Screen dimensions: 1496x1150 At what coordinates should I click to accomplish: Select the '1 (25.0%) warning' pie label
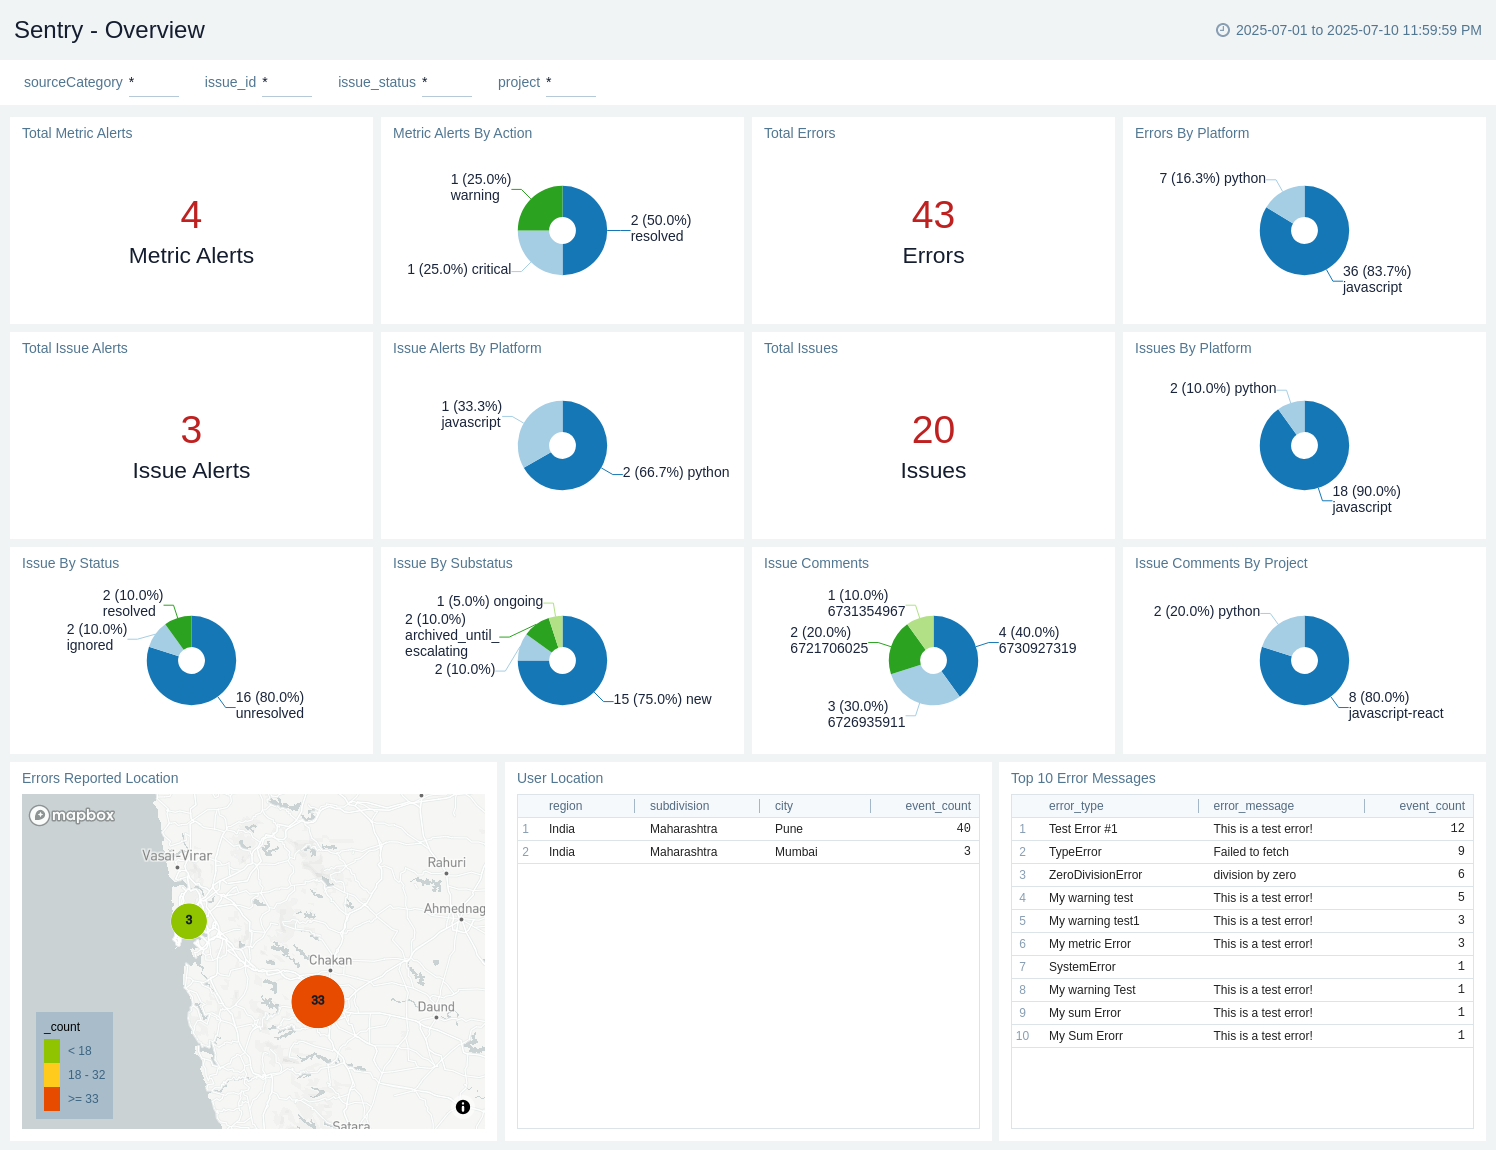480,187
